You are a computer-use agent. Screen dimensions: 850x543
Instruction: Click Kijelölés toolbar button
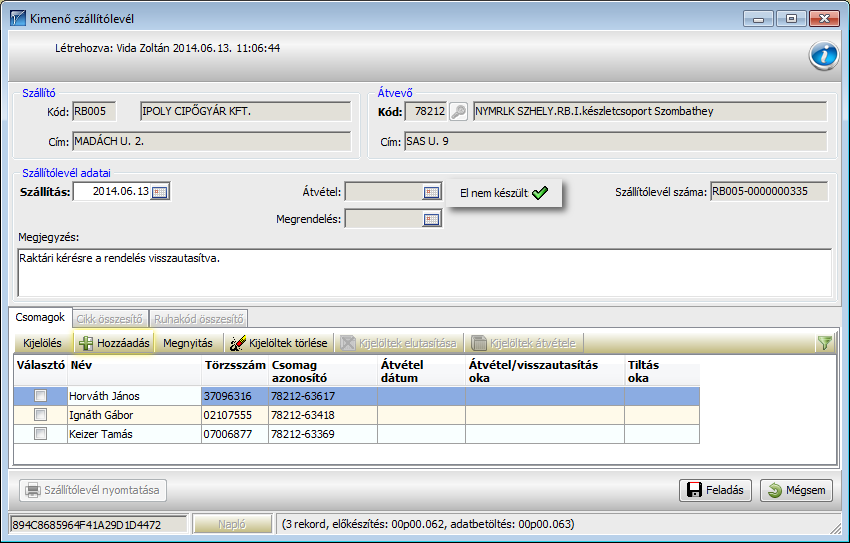click(42, 343)
